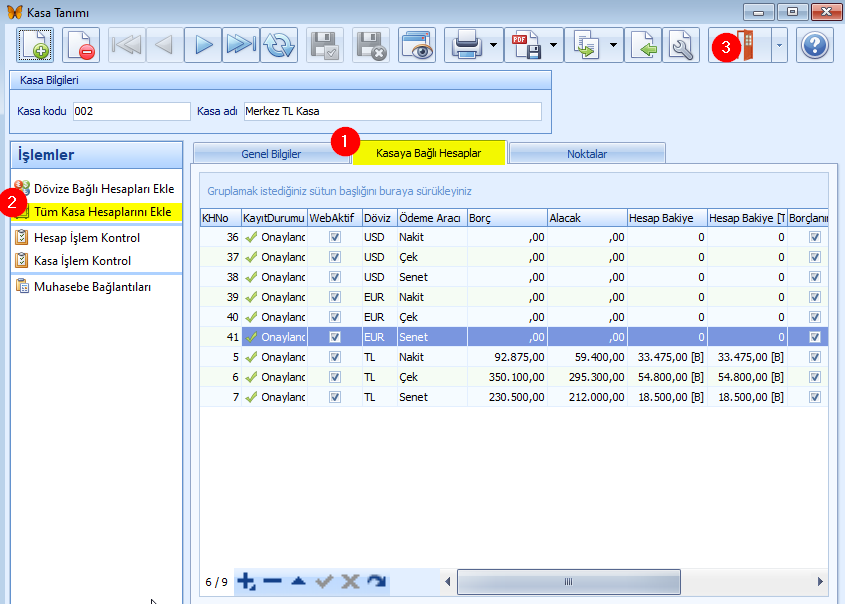Toggle WebAktif checkbox for row 37
Viewport: 845px width, 604px height.
[335, 257]
